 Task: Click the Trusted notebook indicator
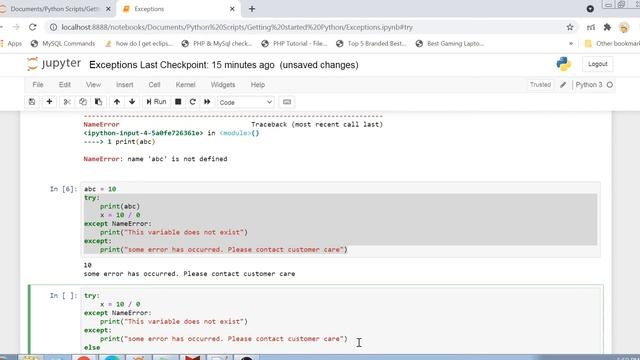click(540, 85)
